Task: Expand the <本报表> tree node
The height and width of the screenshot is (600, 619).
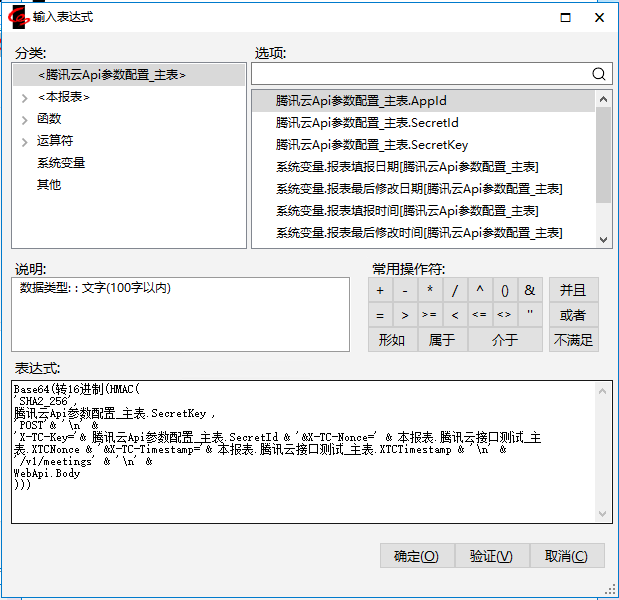Action: [24, 97]
